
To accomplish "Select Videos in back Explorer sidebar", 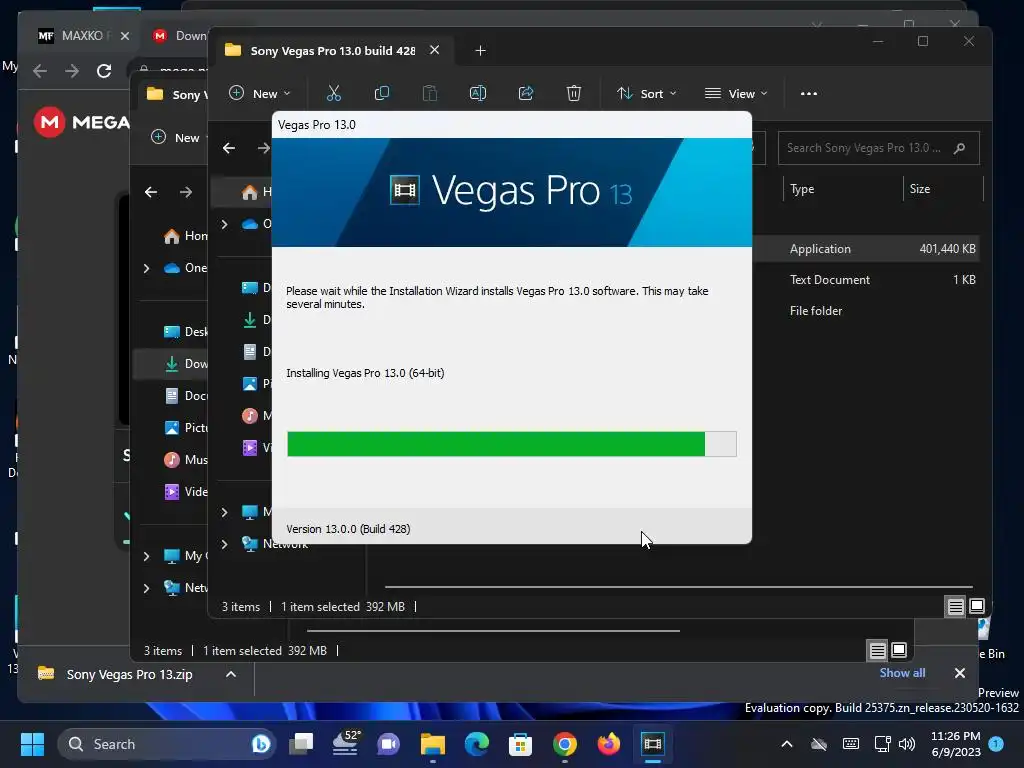I will 185,492.
